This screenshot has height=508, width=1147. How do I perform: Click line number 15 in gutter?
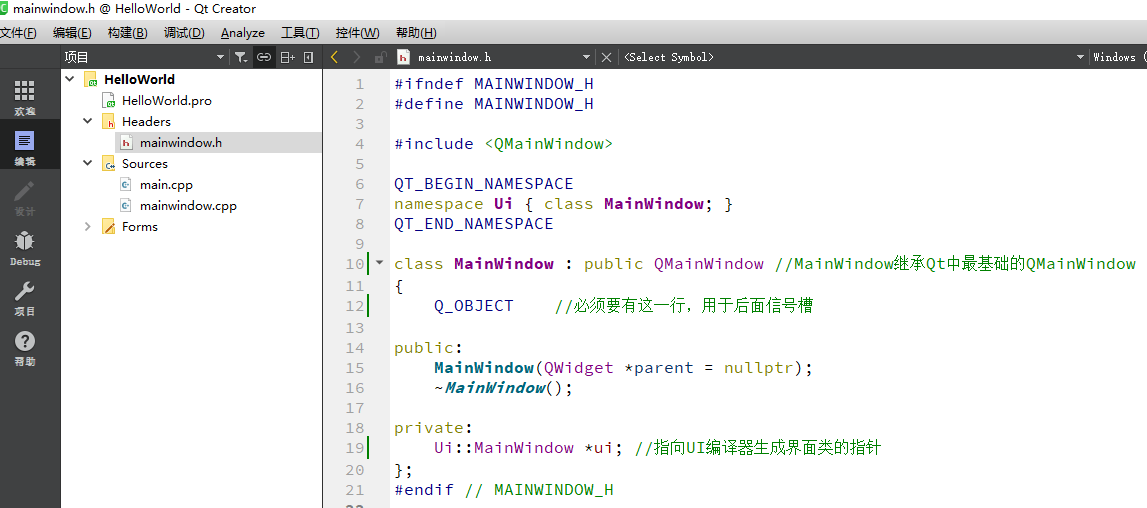tap(355, 367)
